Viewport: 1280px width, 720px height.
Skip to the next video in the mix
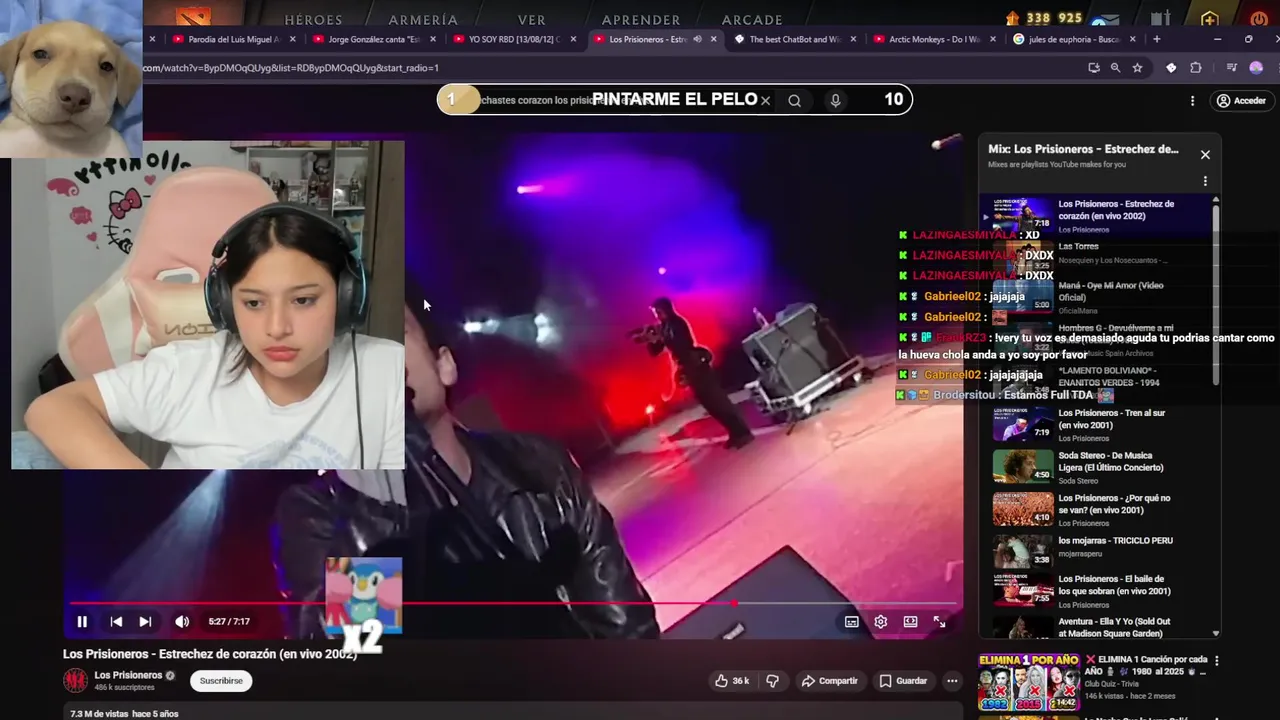[x=145, y=621]
